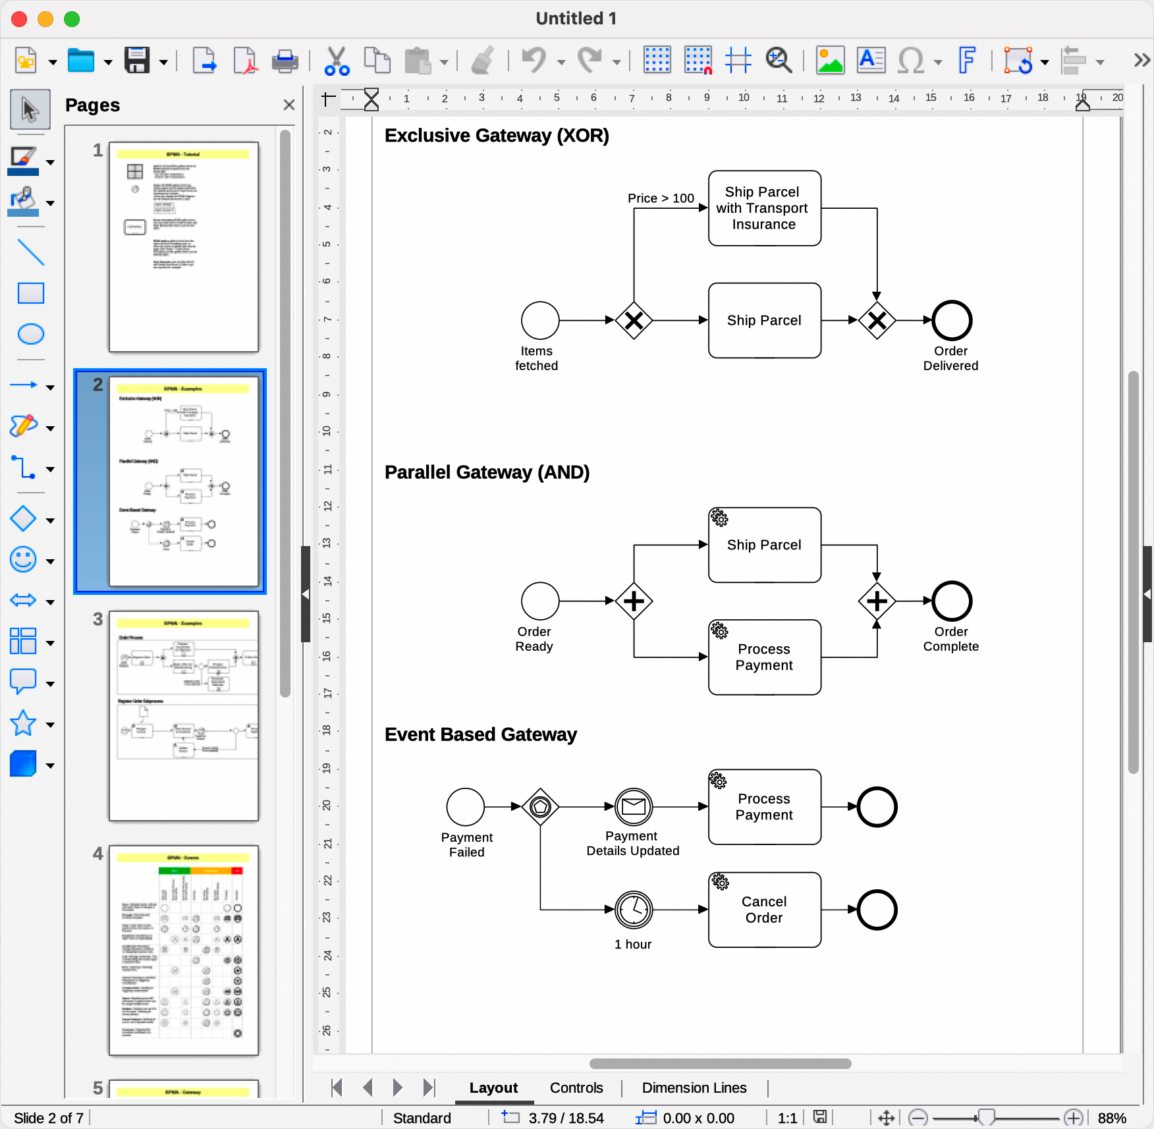Select the Insert Line tool
The height and width of the screenshot is (1129, 1154).
coord(30,252)
